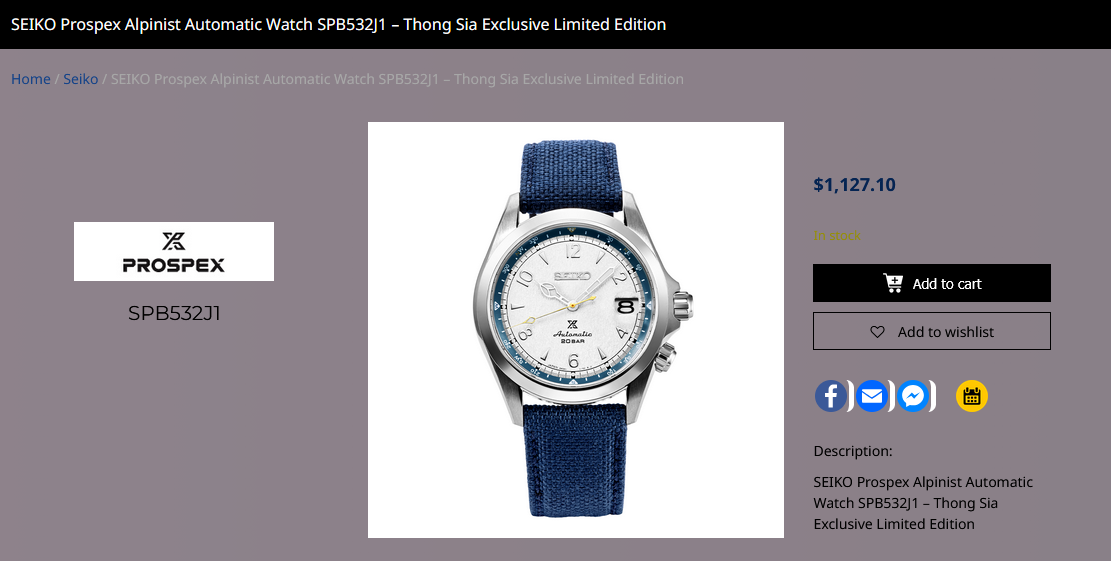Add the watch to the wishlist
Viewport: 1111px width, 561px height.
coord(932,332)
